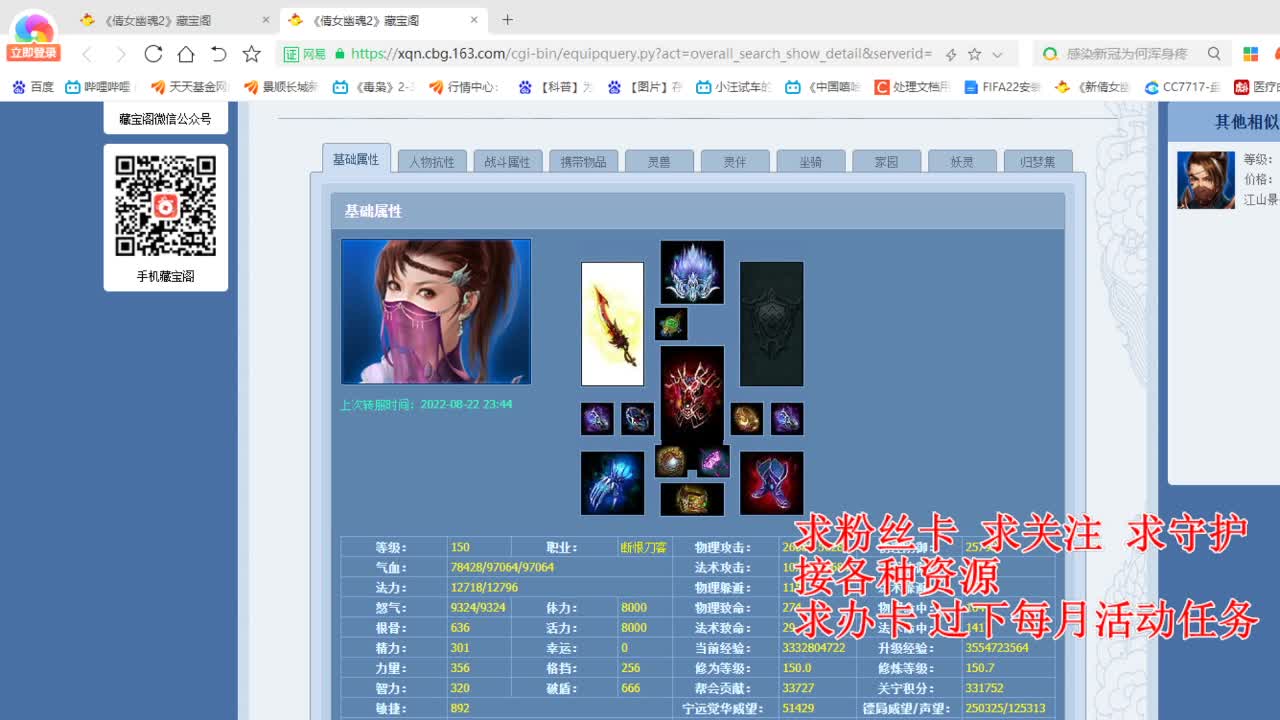
Task: Click the 立即登录 login button
Action: (33, 53)
